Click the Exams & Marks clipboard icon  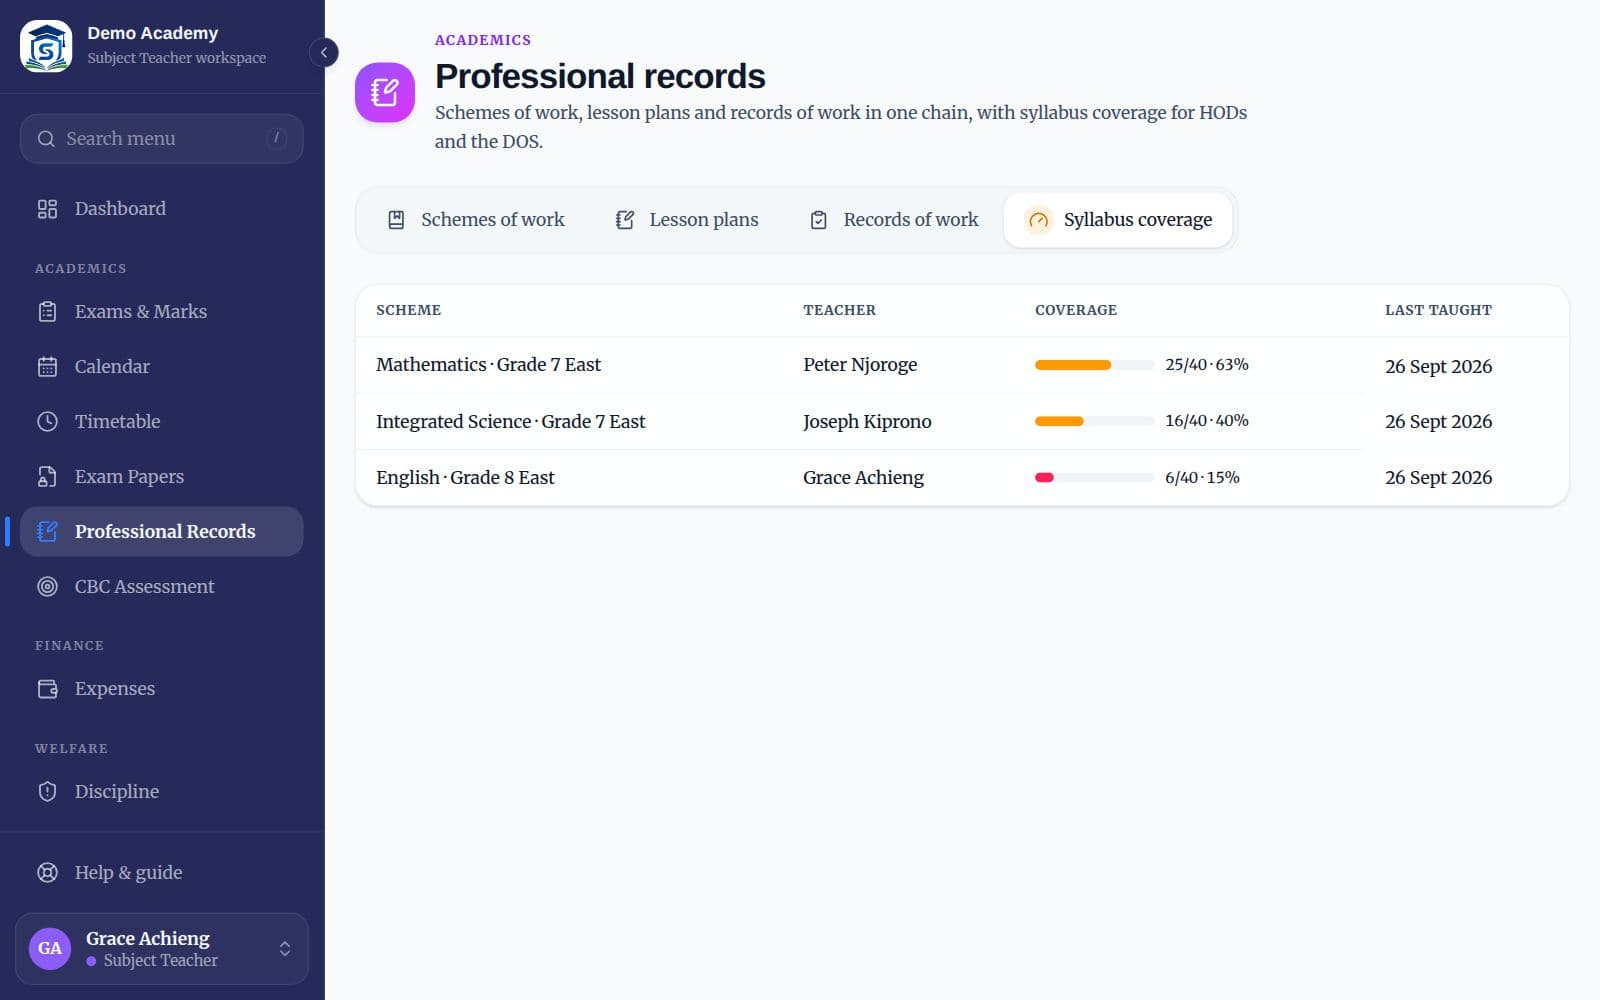[x=47, y=312]
